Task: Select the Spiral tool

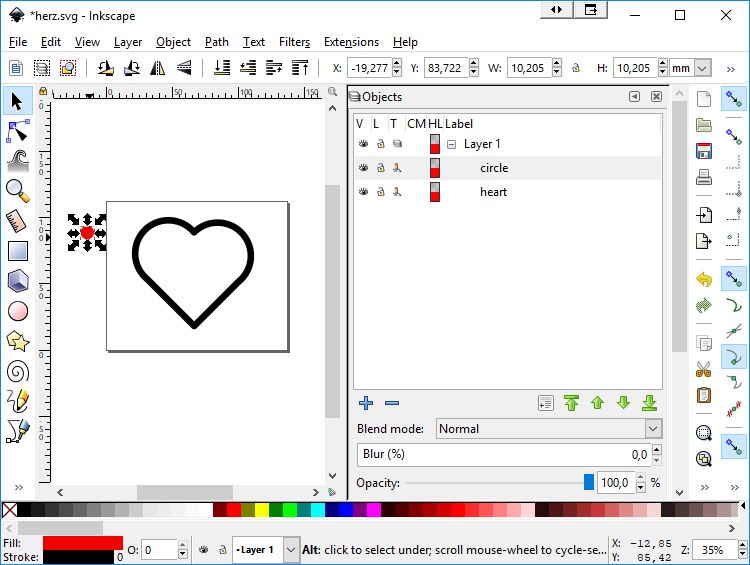Action: pyautogui.click(x=18, y=372)
